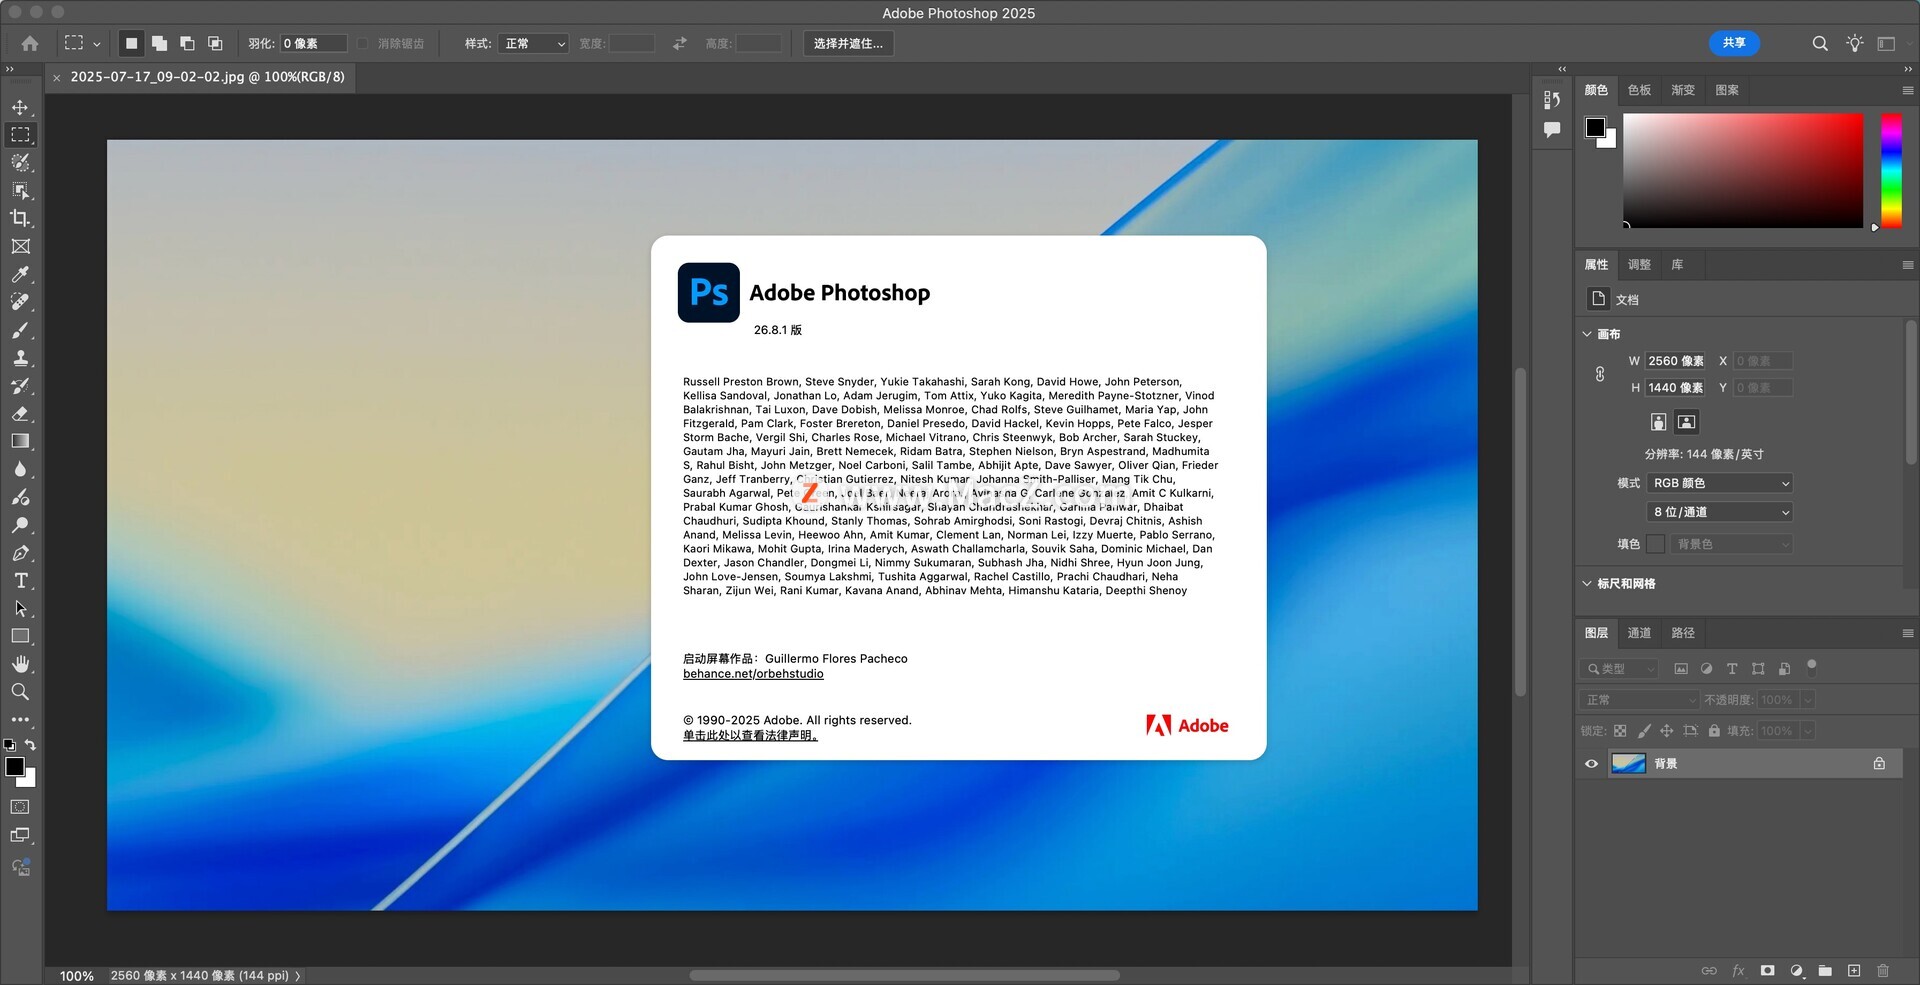Create a new group folder icon
This screenshot has width=1920, height=985.
tap(1825, 970)
